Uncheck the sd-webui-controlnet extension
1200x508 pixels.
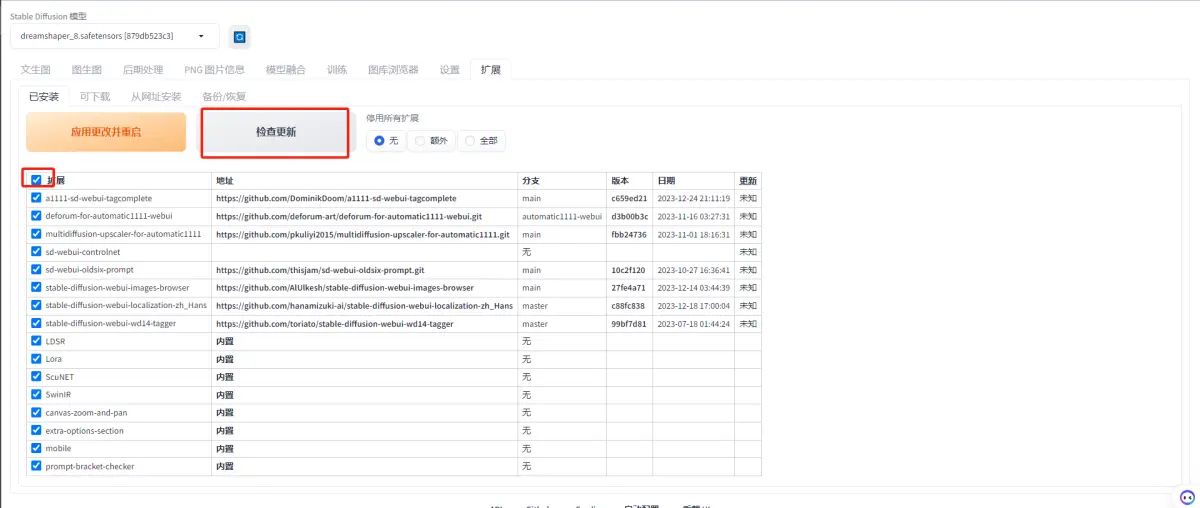point(37,252)
